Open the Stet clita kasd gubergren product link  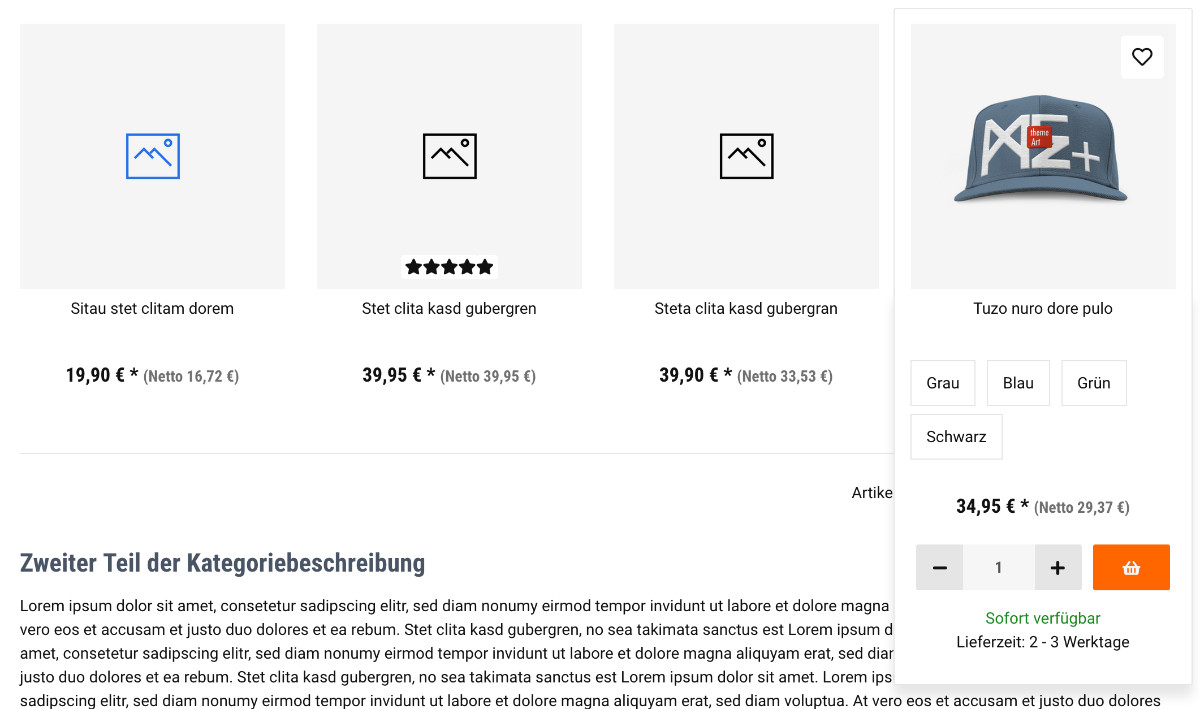449,308
